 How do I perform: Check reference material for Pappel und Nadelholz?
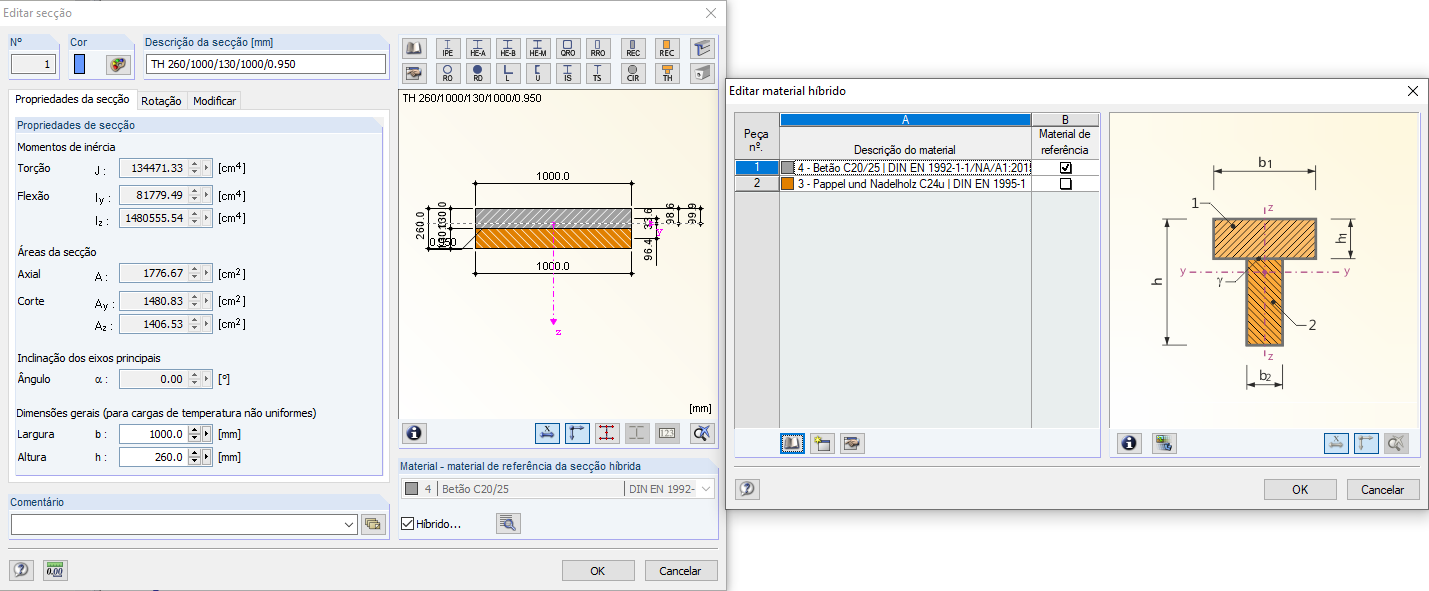1065,184
